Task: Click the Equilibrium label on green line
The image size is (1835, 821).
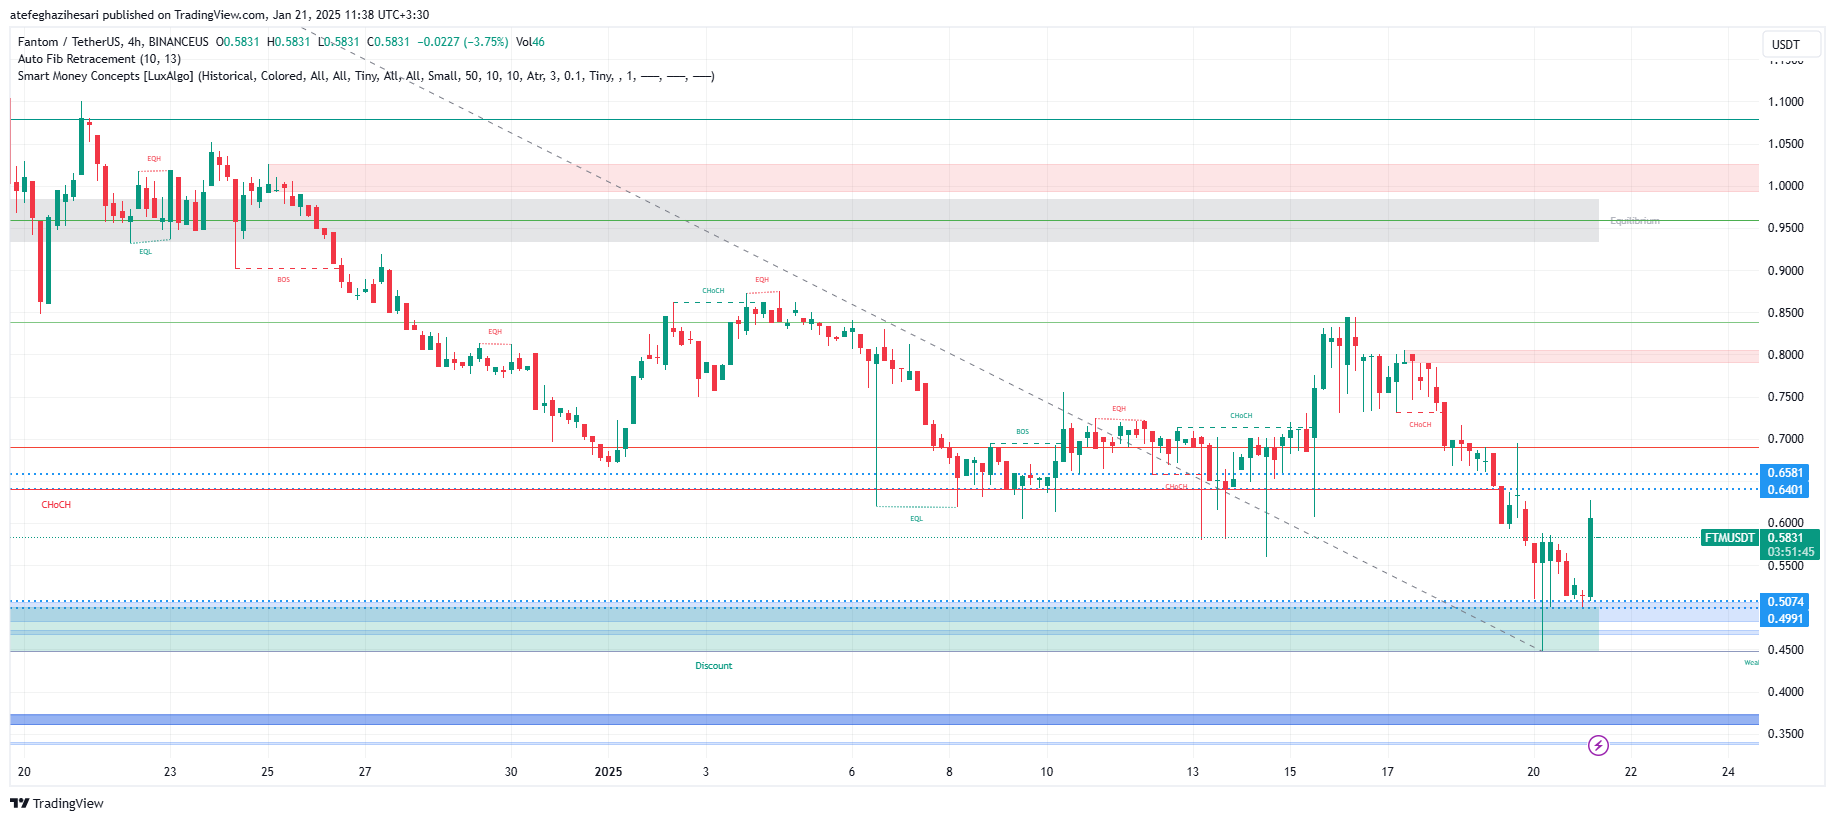Action: click(x=1634, y=221)
